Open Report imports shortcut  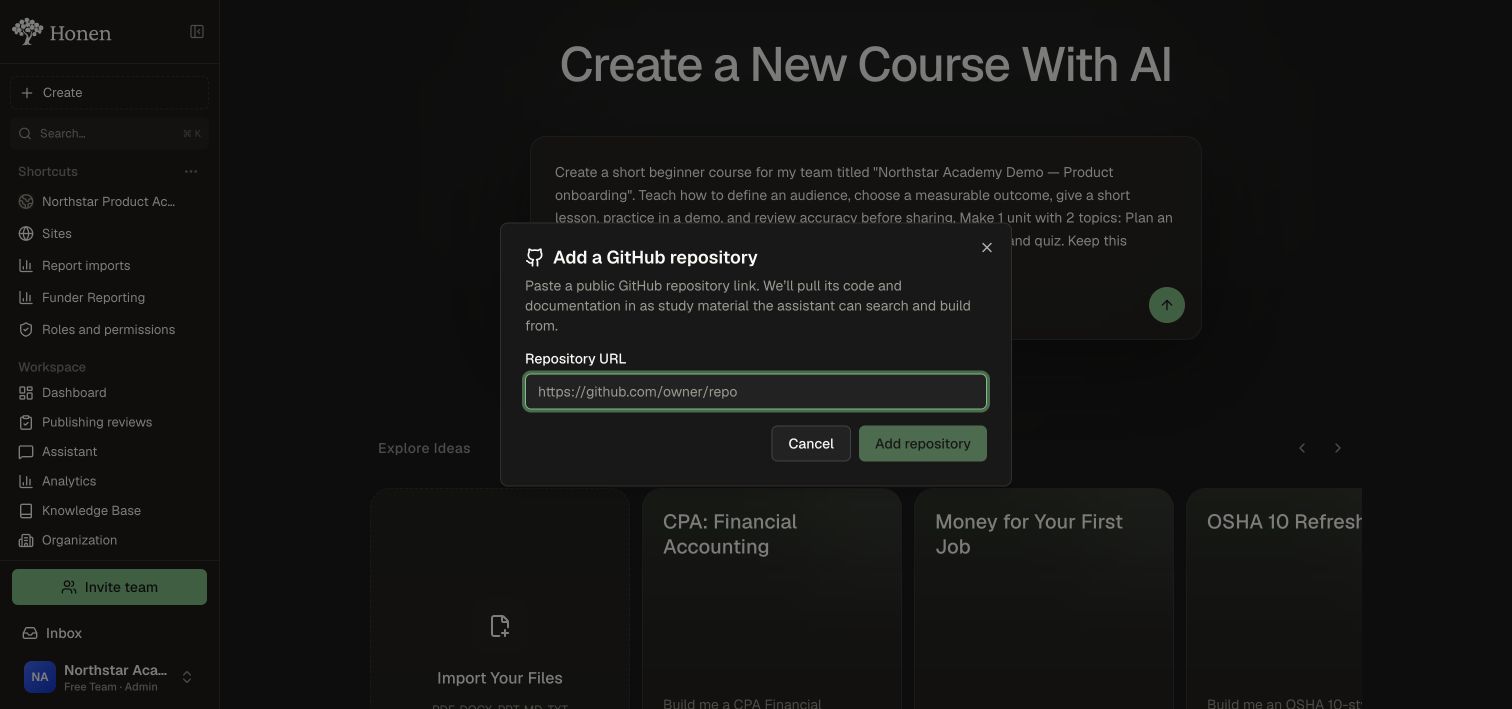click(110, 265)
